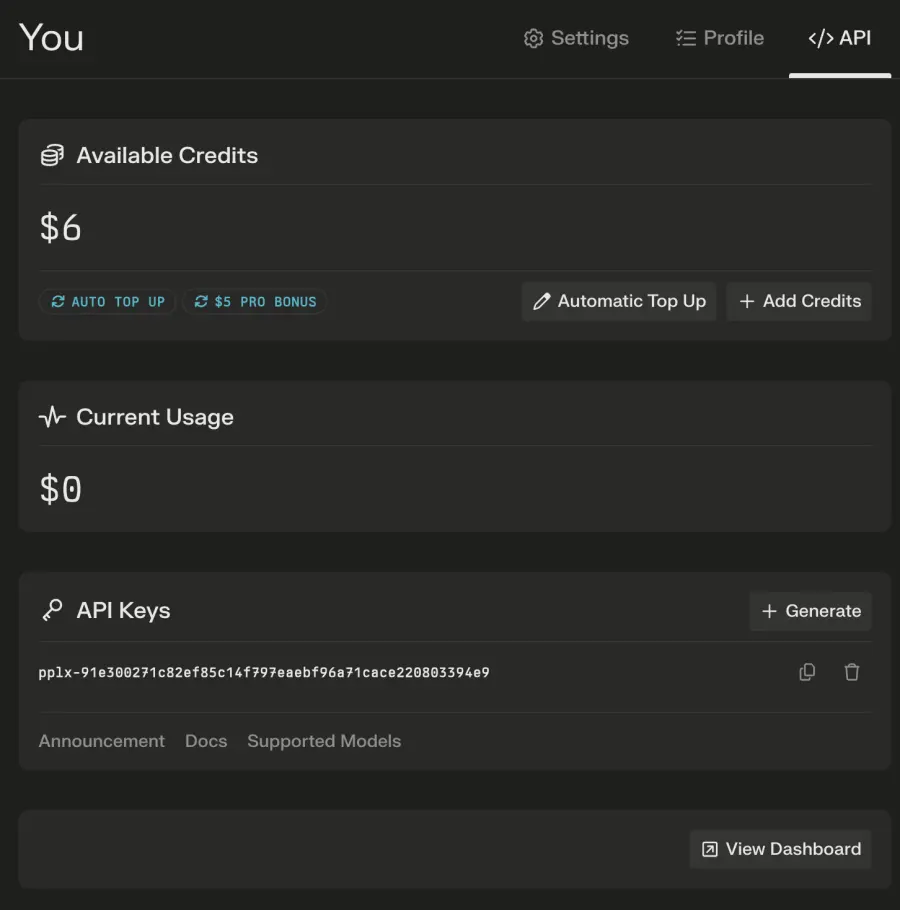900x910 pixels.
Task: Open the Announcement link
Action: coord(101,741)
